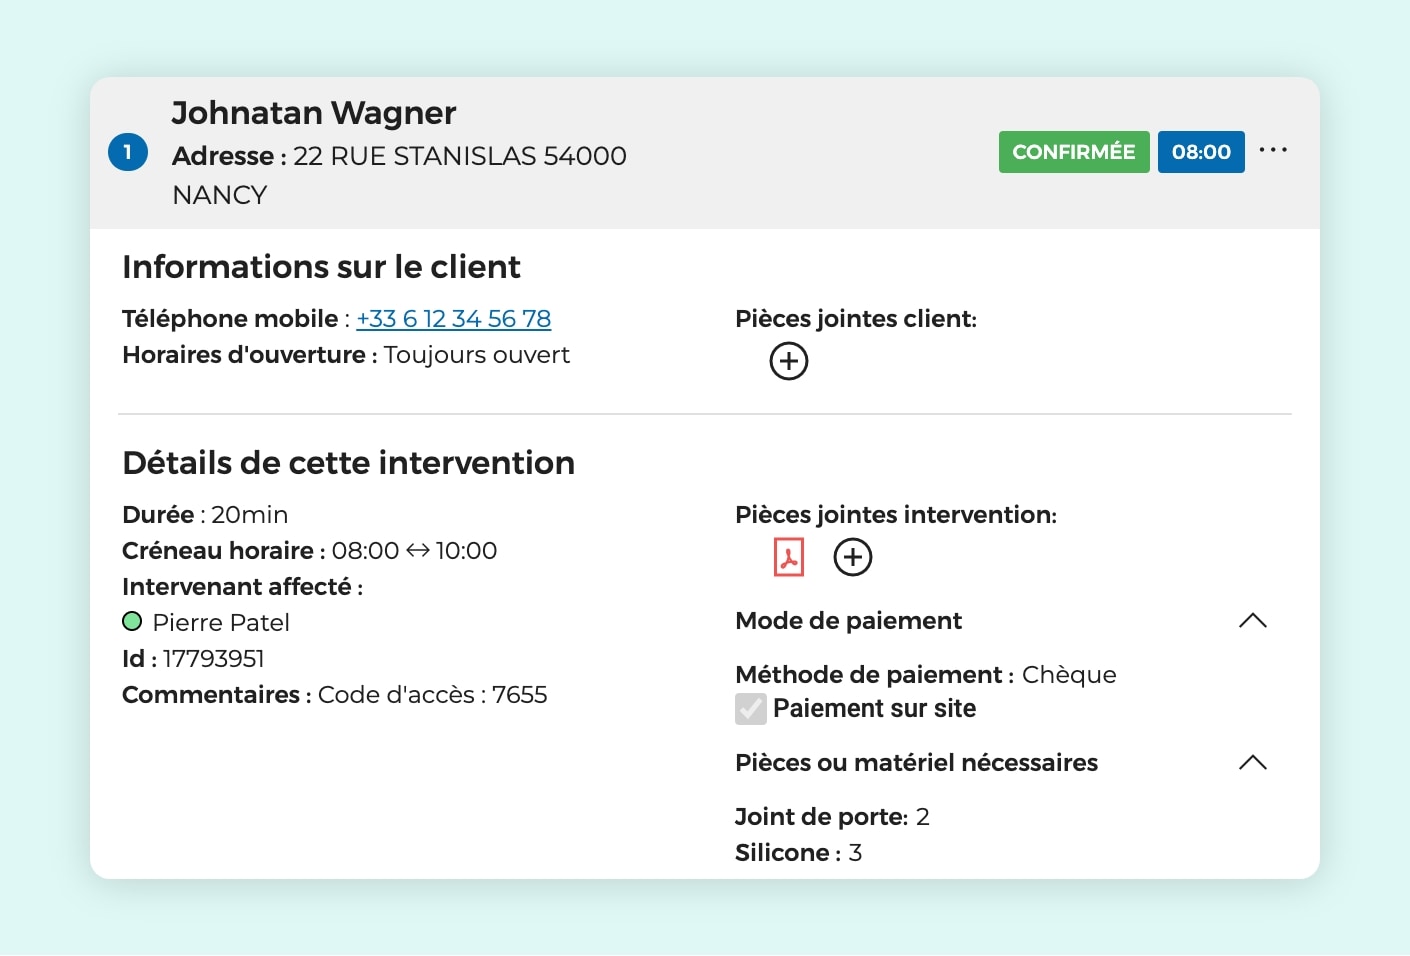1410x956 pixels.
Task: Click the Chèque payment method value
Action: [1068, 675]
